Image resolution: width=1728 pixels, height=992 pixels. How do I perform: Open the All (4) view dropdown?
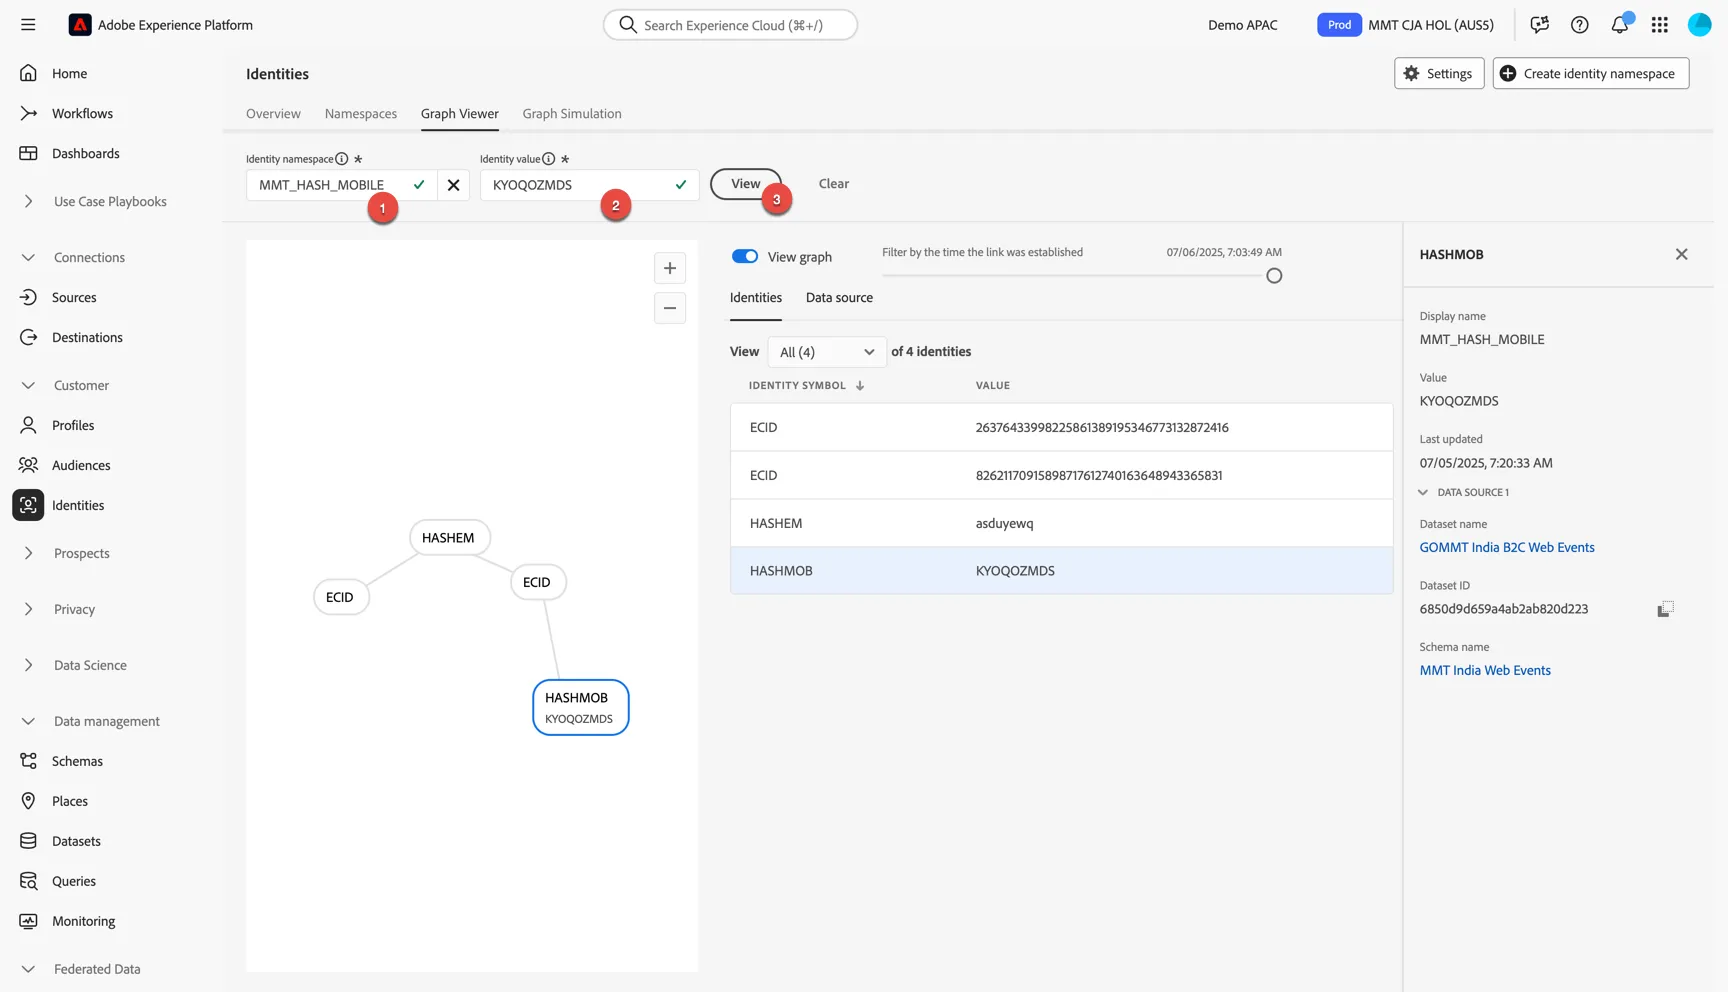tap(826, 352)
